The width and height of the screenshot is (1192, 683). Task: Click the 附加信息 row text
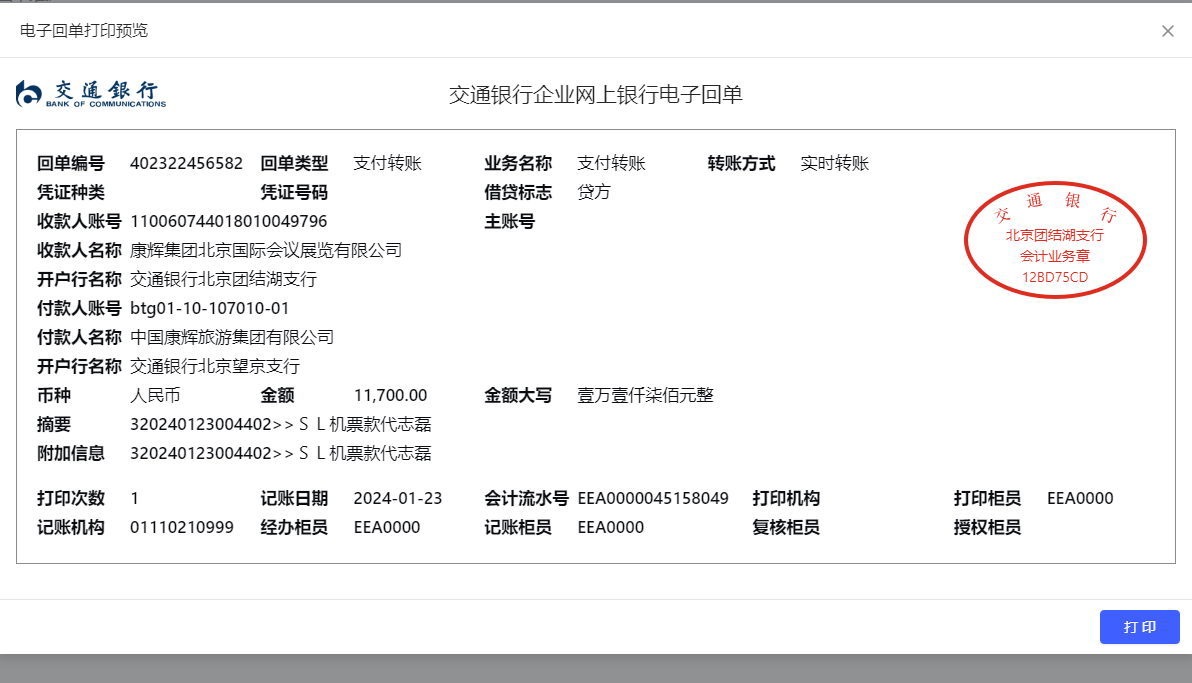280,453
